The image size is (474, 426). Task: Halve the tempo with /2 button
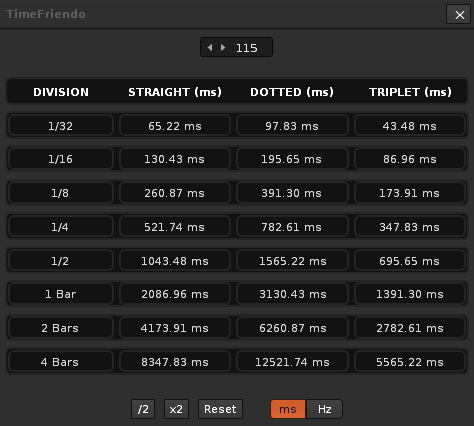[143, 409]
